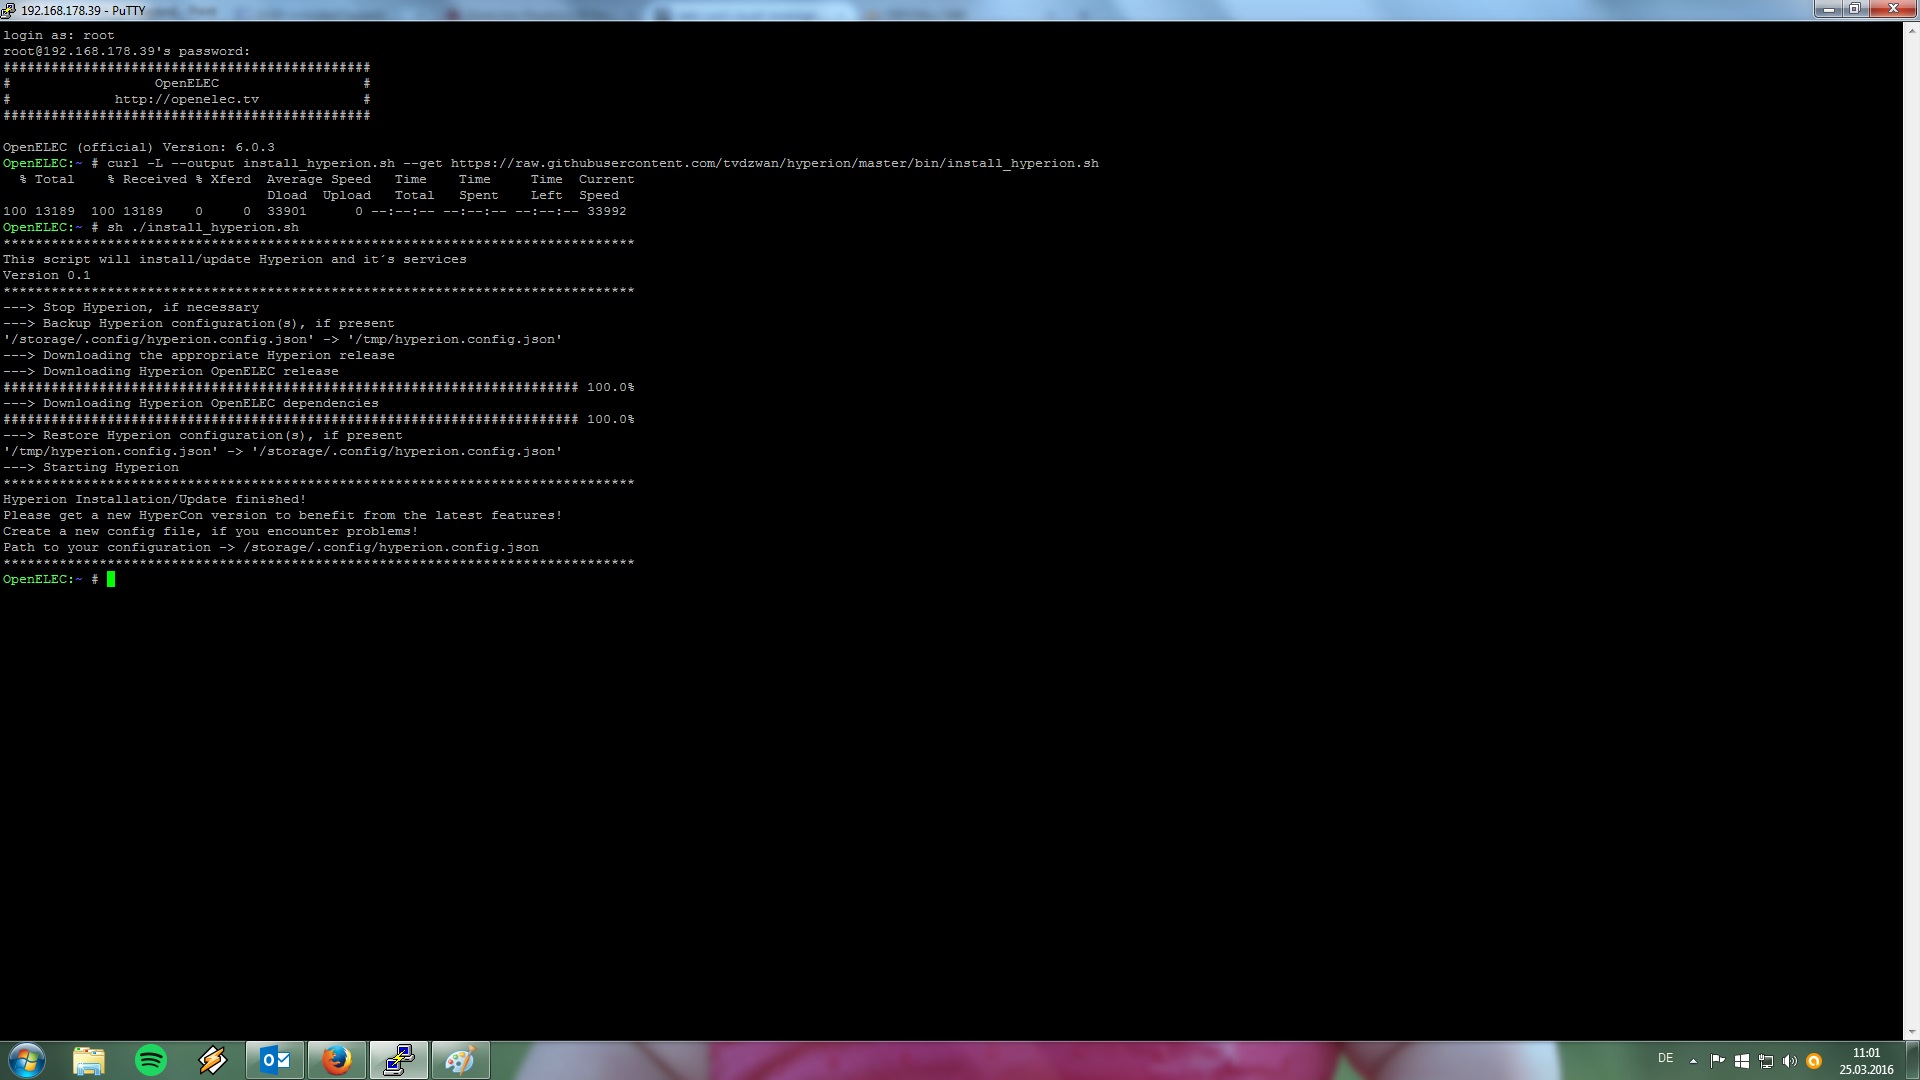This screenshot has height=1080, width=1920.
Task: Click the PuTTY taskbar button
Action: tap(399, 1060)
